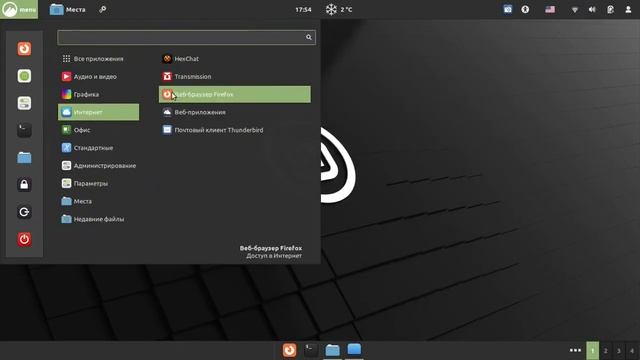
Task: Select the active workspace 1 button
Action: [593, 351]
